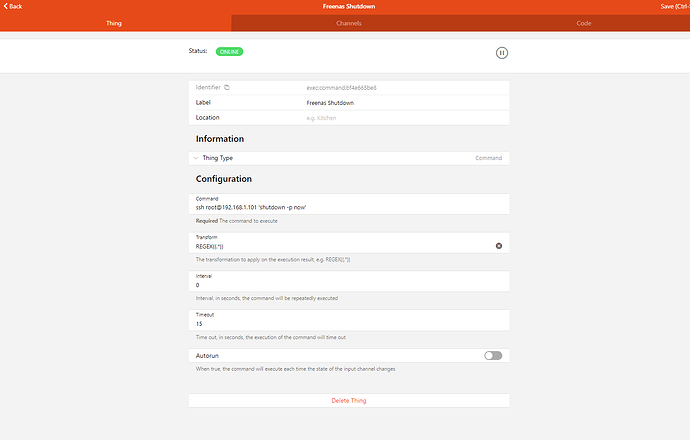
Task: Expand the Thing Type row
Action: (x=349, y=158)
